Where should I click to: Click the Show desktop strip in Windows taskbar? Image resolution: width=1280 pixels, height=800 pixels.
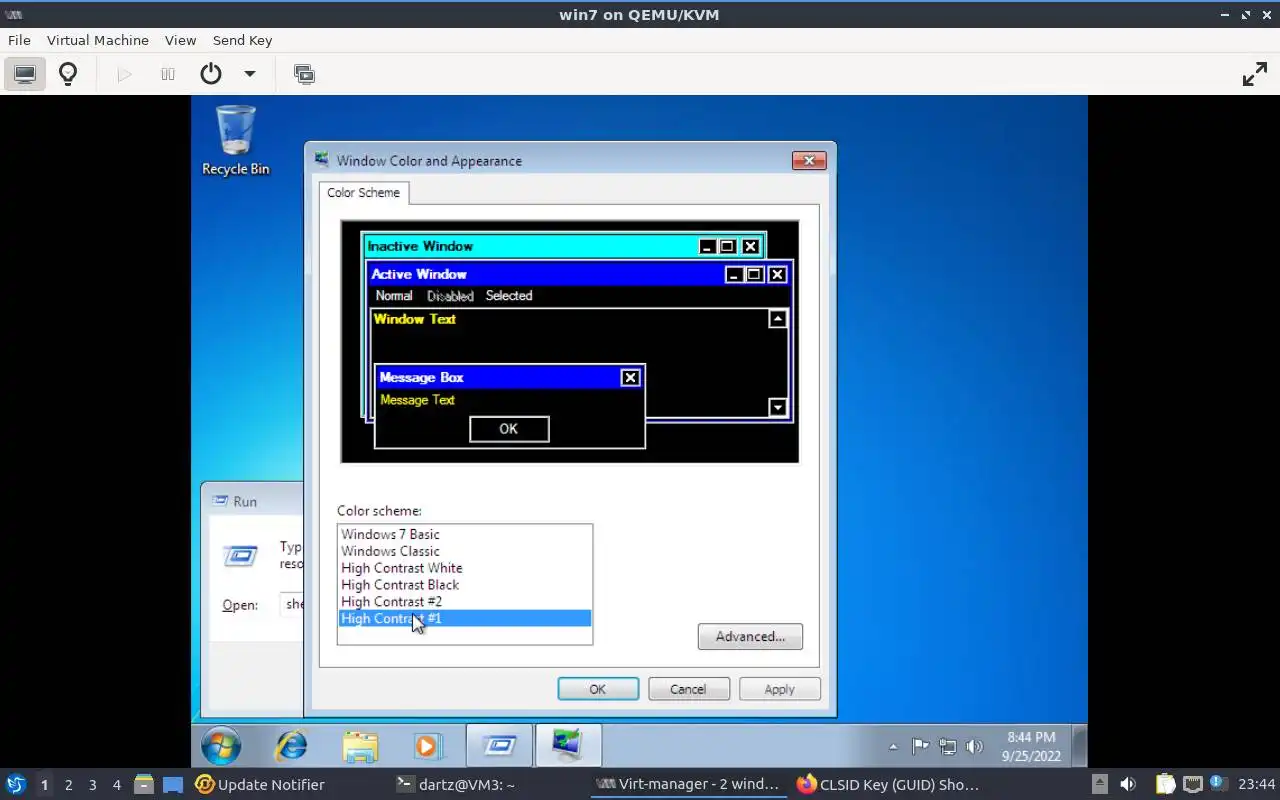1080,746
